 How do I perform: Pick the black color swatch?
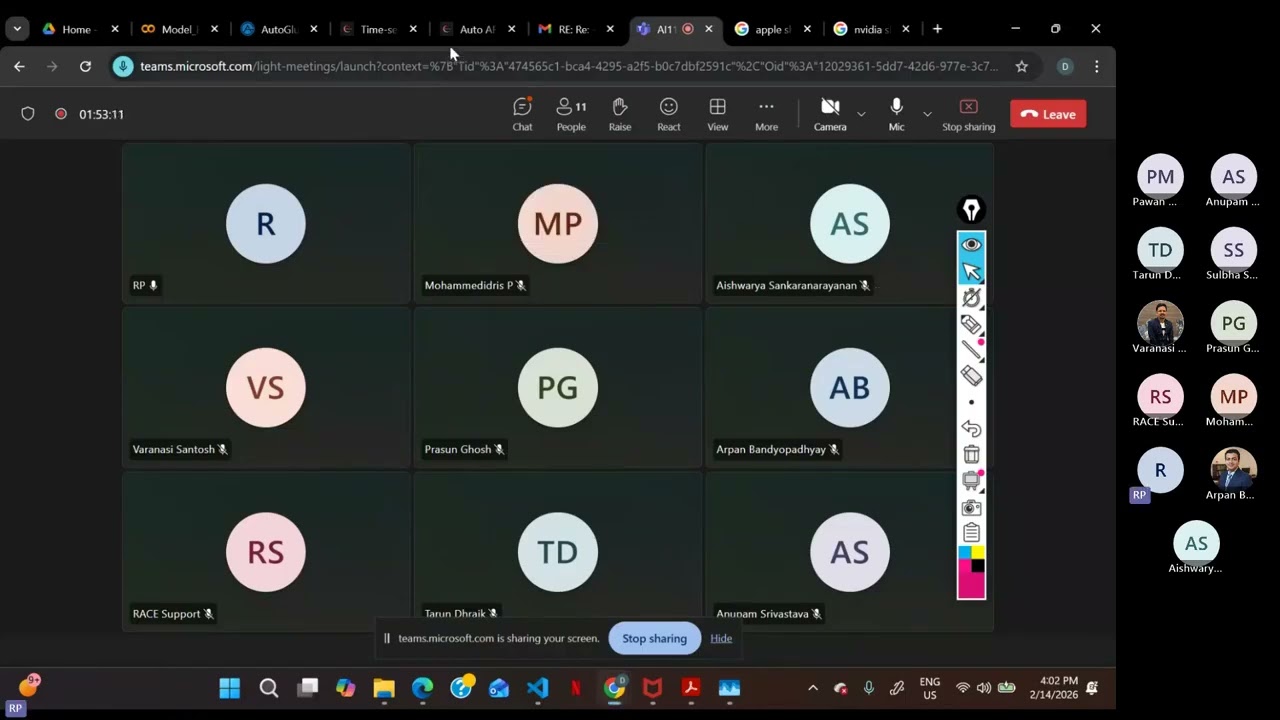[x=978, y=566]
